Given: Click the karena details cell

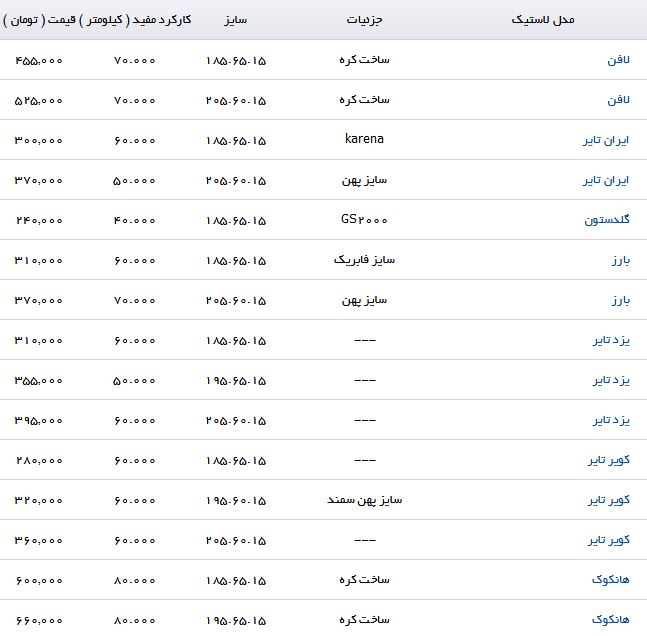Looking at the screenshot, I should click(364, 139).
